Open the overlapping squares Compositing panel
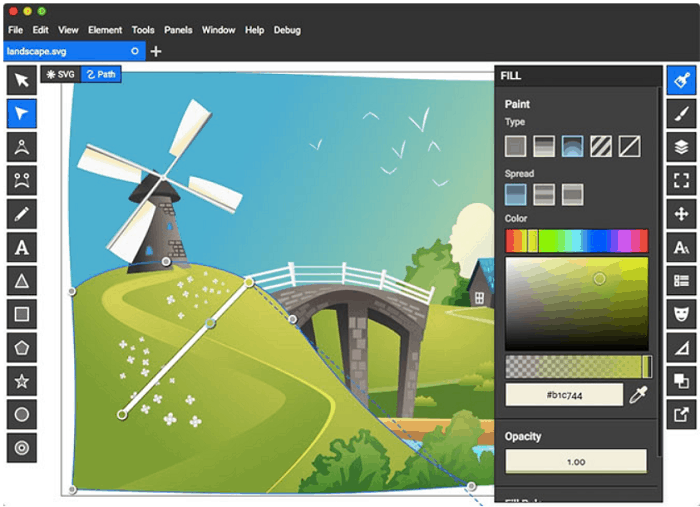The width and height of the screenshot is (700, 507). point(681,381)
